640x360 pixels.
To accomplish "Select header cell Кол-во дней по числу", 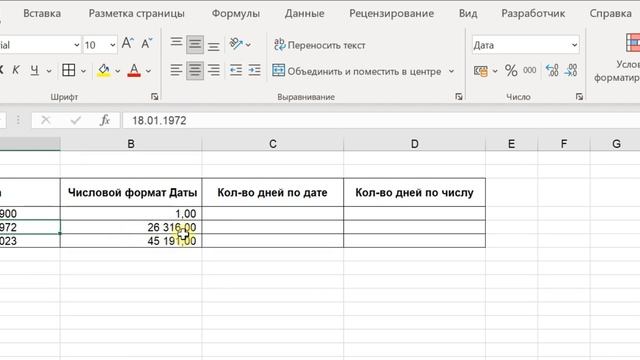I will tap(414, 192).
